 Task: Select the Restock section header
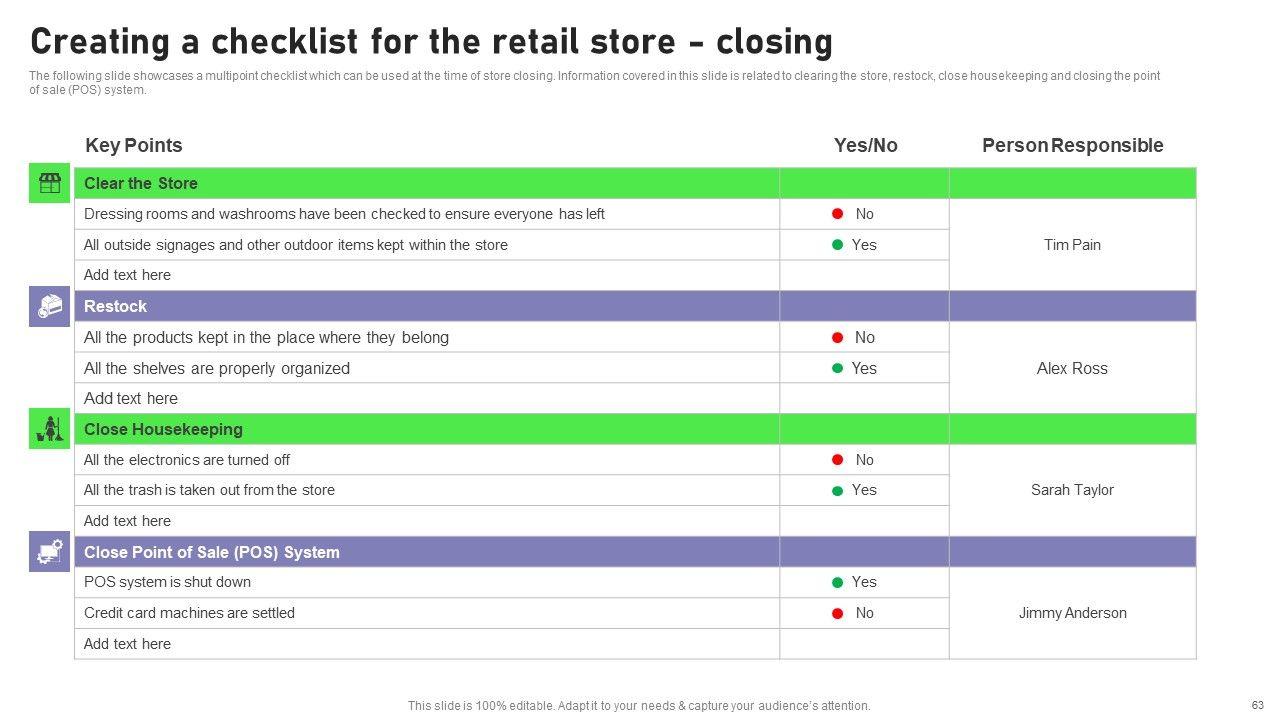point(116,306)
